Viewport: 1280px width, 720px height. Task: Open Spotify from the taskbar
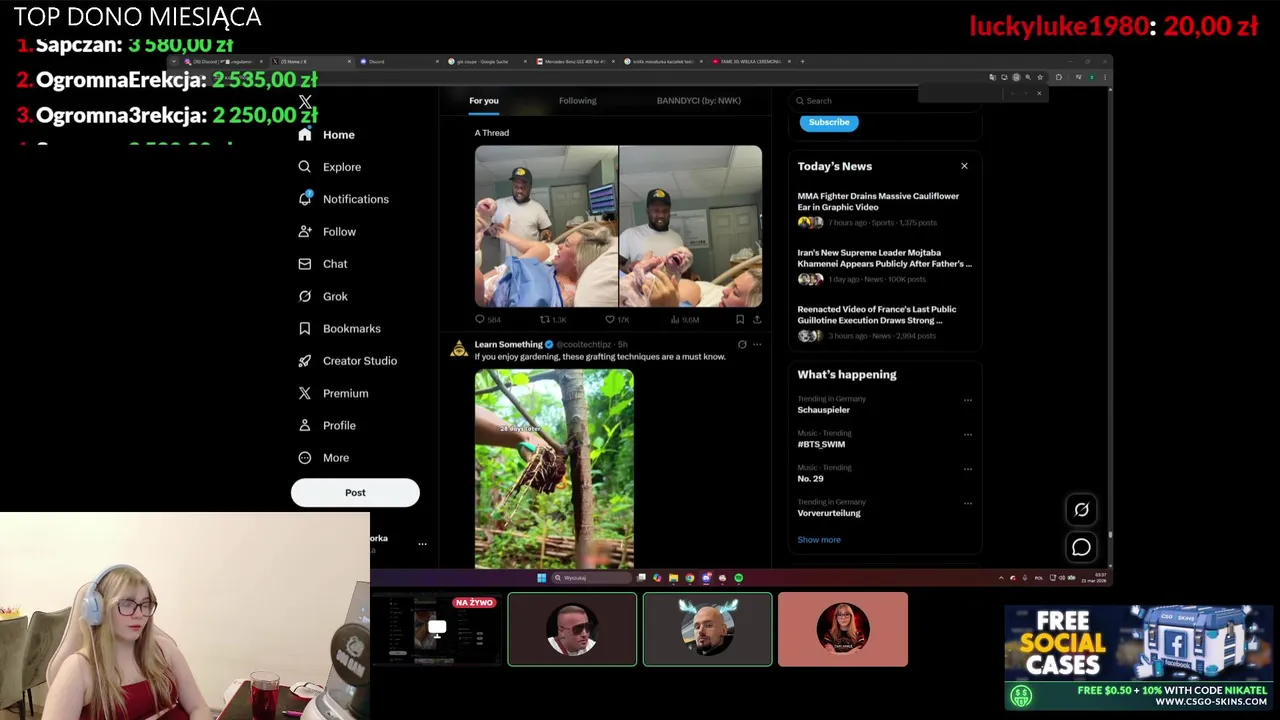click(x=739, y=578)
